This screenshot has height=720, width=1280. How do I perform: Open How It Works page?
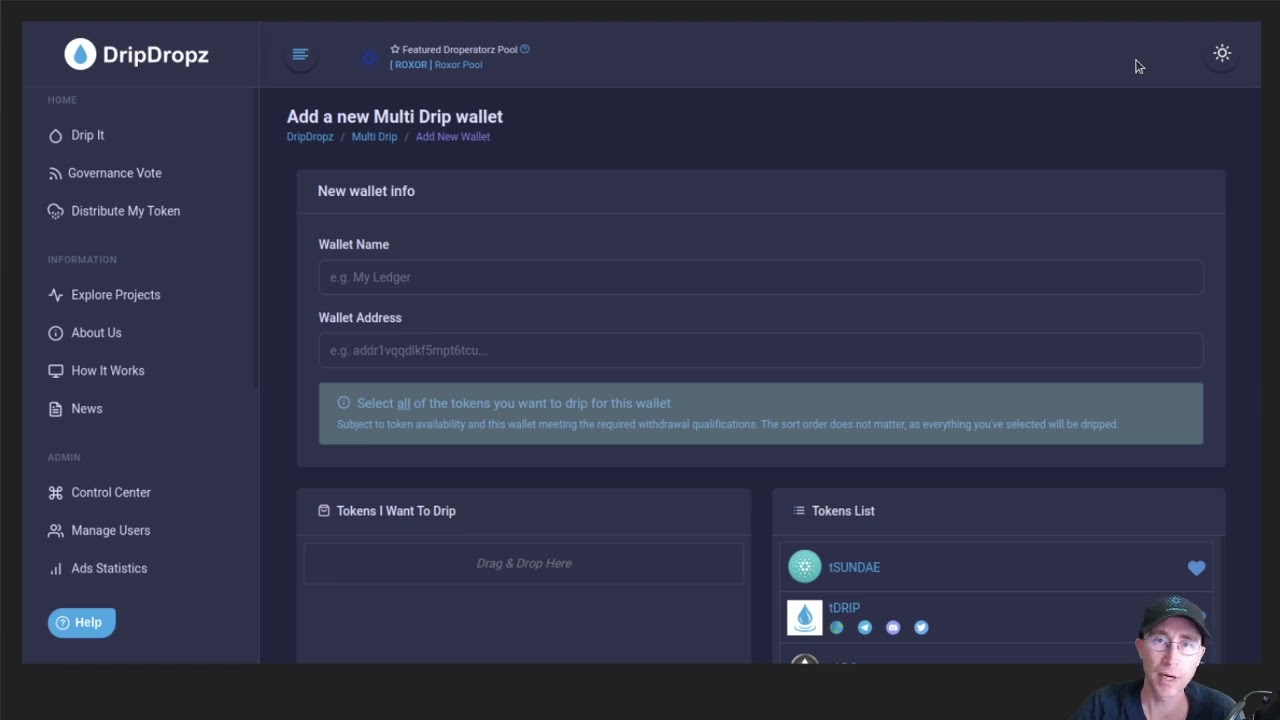pos(107,371)
